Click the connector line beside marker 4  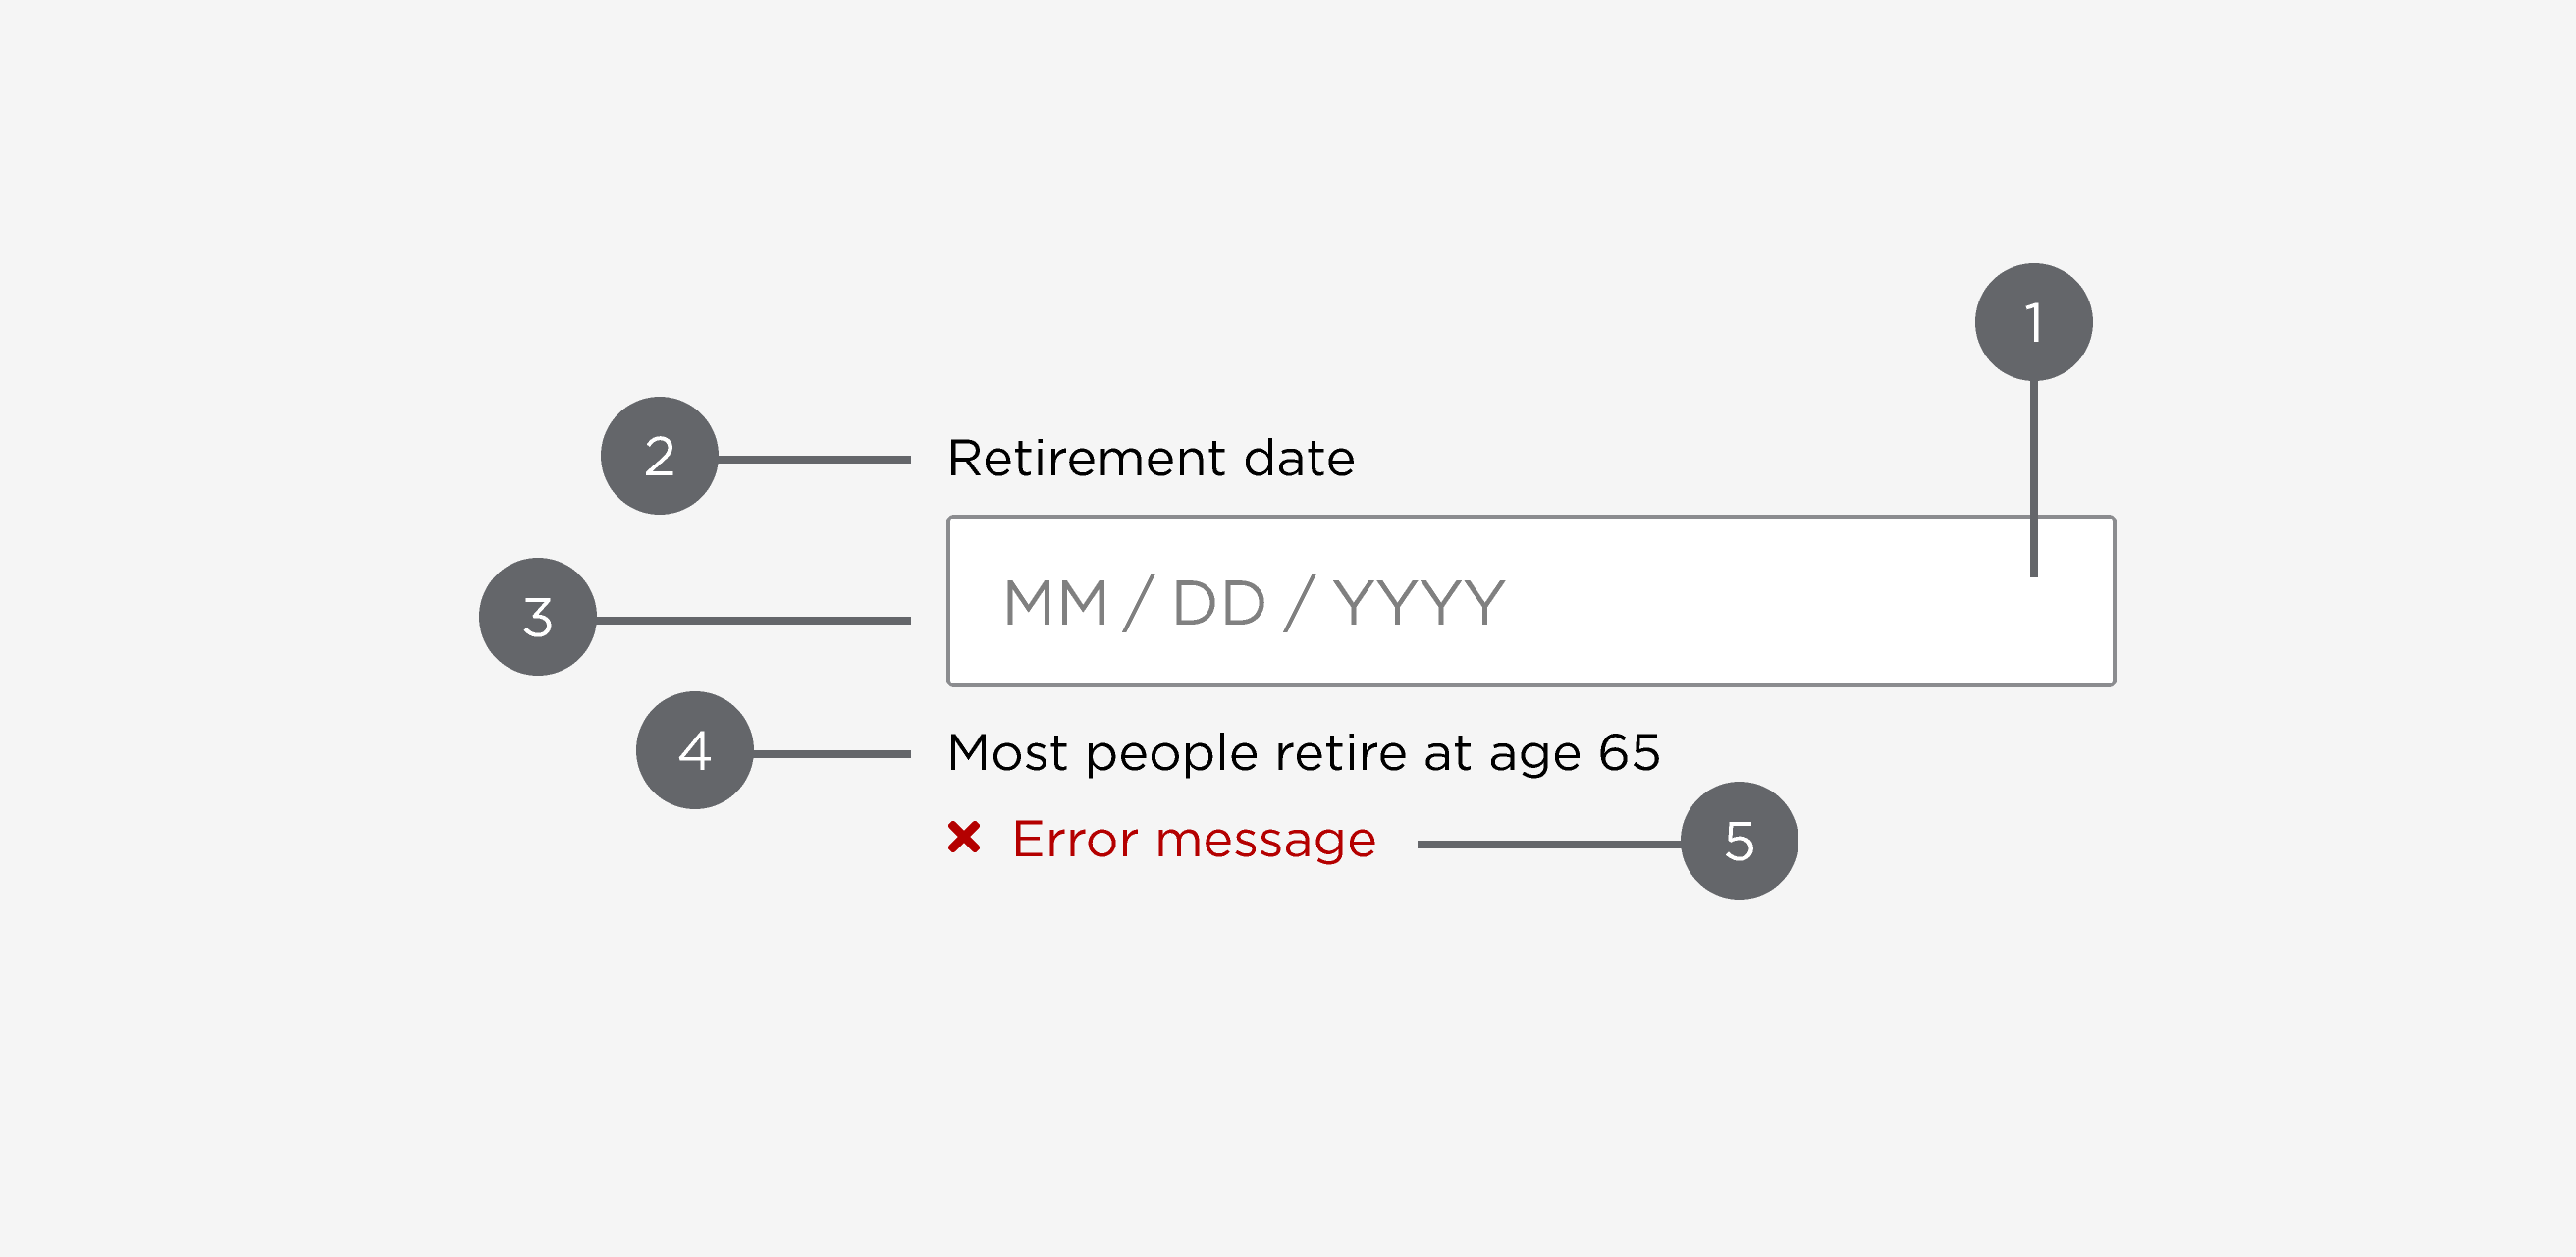(831, 754)
